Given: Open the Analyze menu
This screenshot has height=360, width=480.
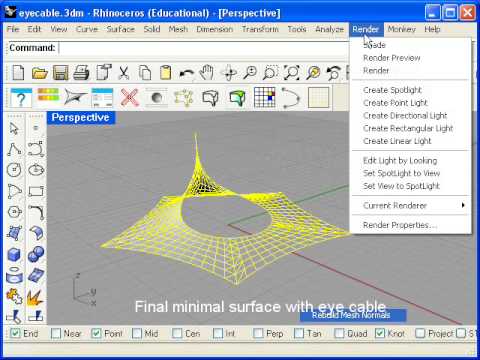Looking at the screenshot, I should click(x=329, y=29).
